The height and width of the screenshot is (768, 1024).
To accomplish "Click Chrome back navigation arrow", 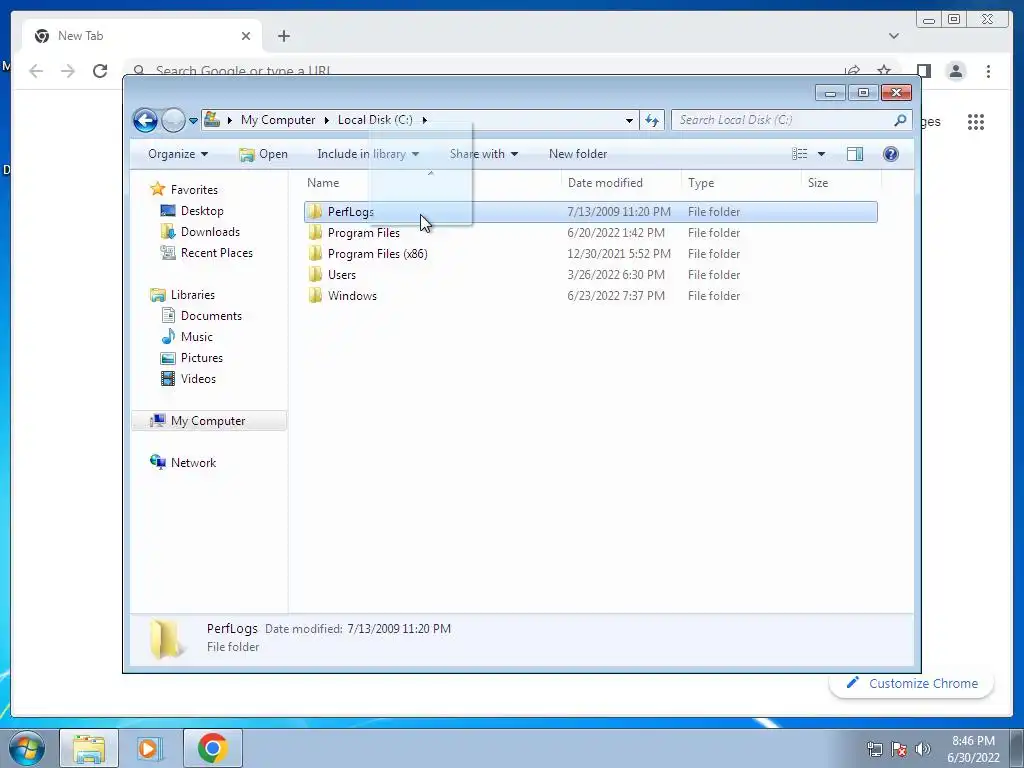I will [x=36, y=71].
